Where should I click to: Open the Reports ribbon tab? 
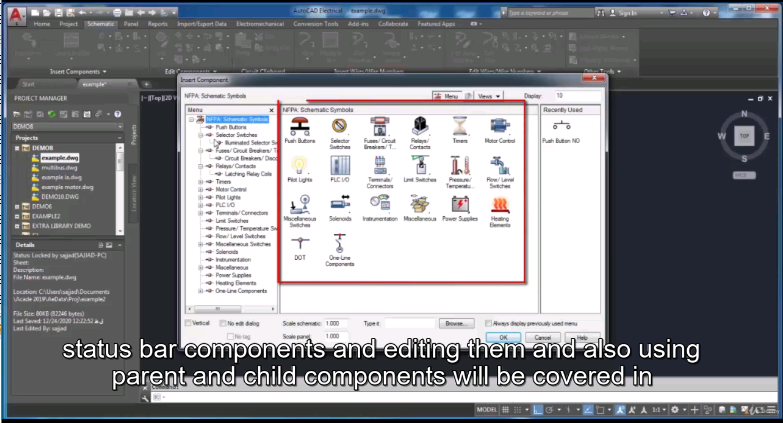coord(158,24)
